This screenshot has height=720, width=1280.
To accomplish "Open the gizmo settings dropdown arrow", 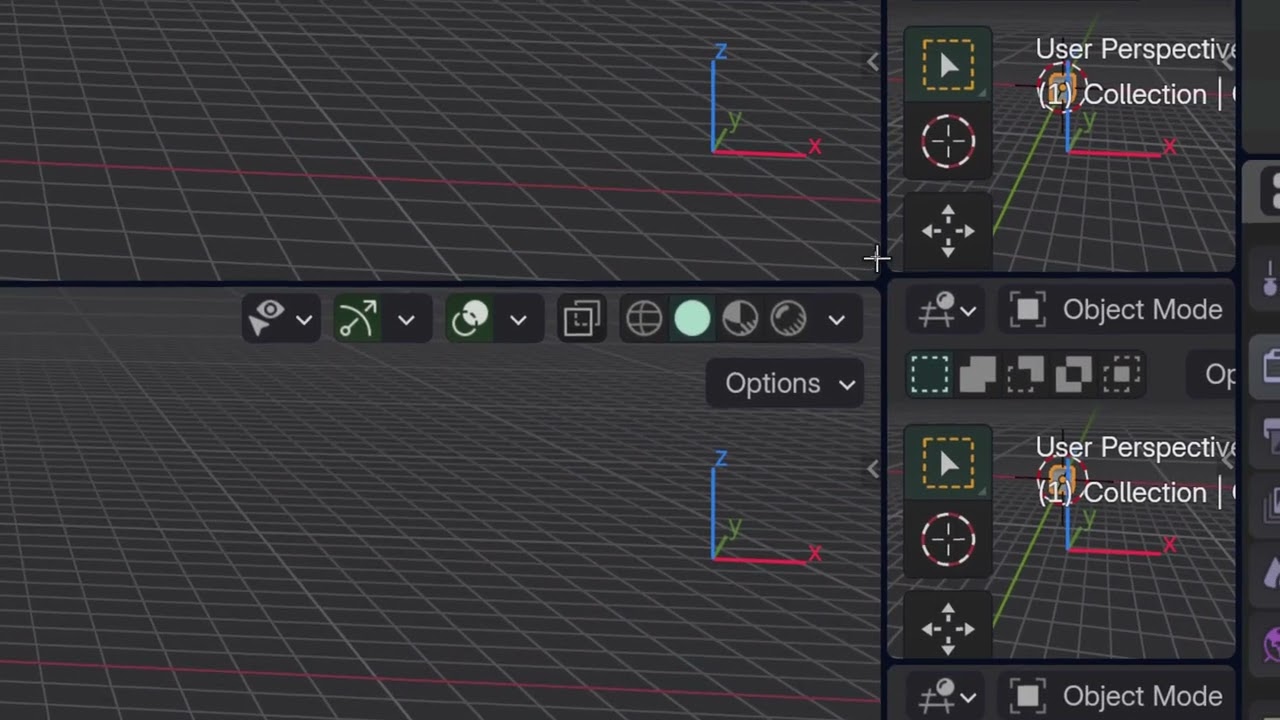I will tap(406, 320).
